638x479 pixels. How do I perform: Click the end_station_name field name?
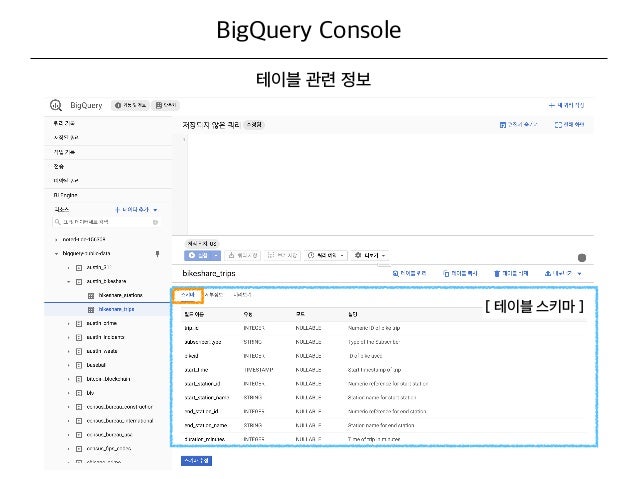coord(206,425)
